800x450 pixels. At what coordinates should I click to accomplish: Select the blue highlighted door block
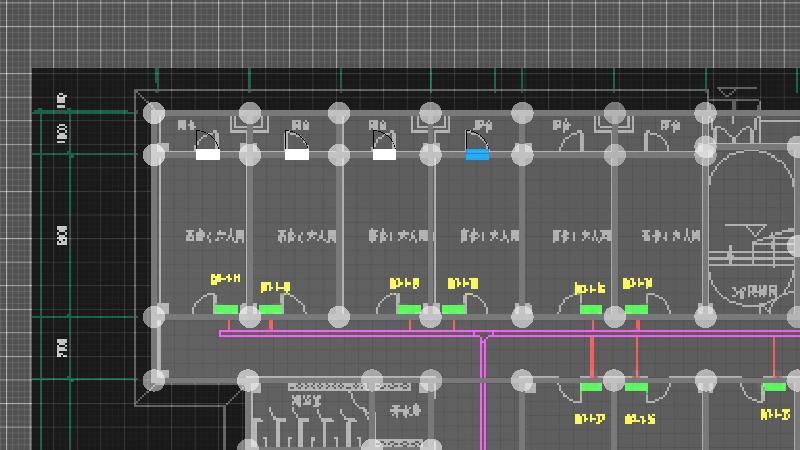click(477, 155)
